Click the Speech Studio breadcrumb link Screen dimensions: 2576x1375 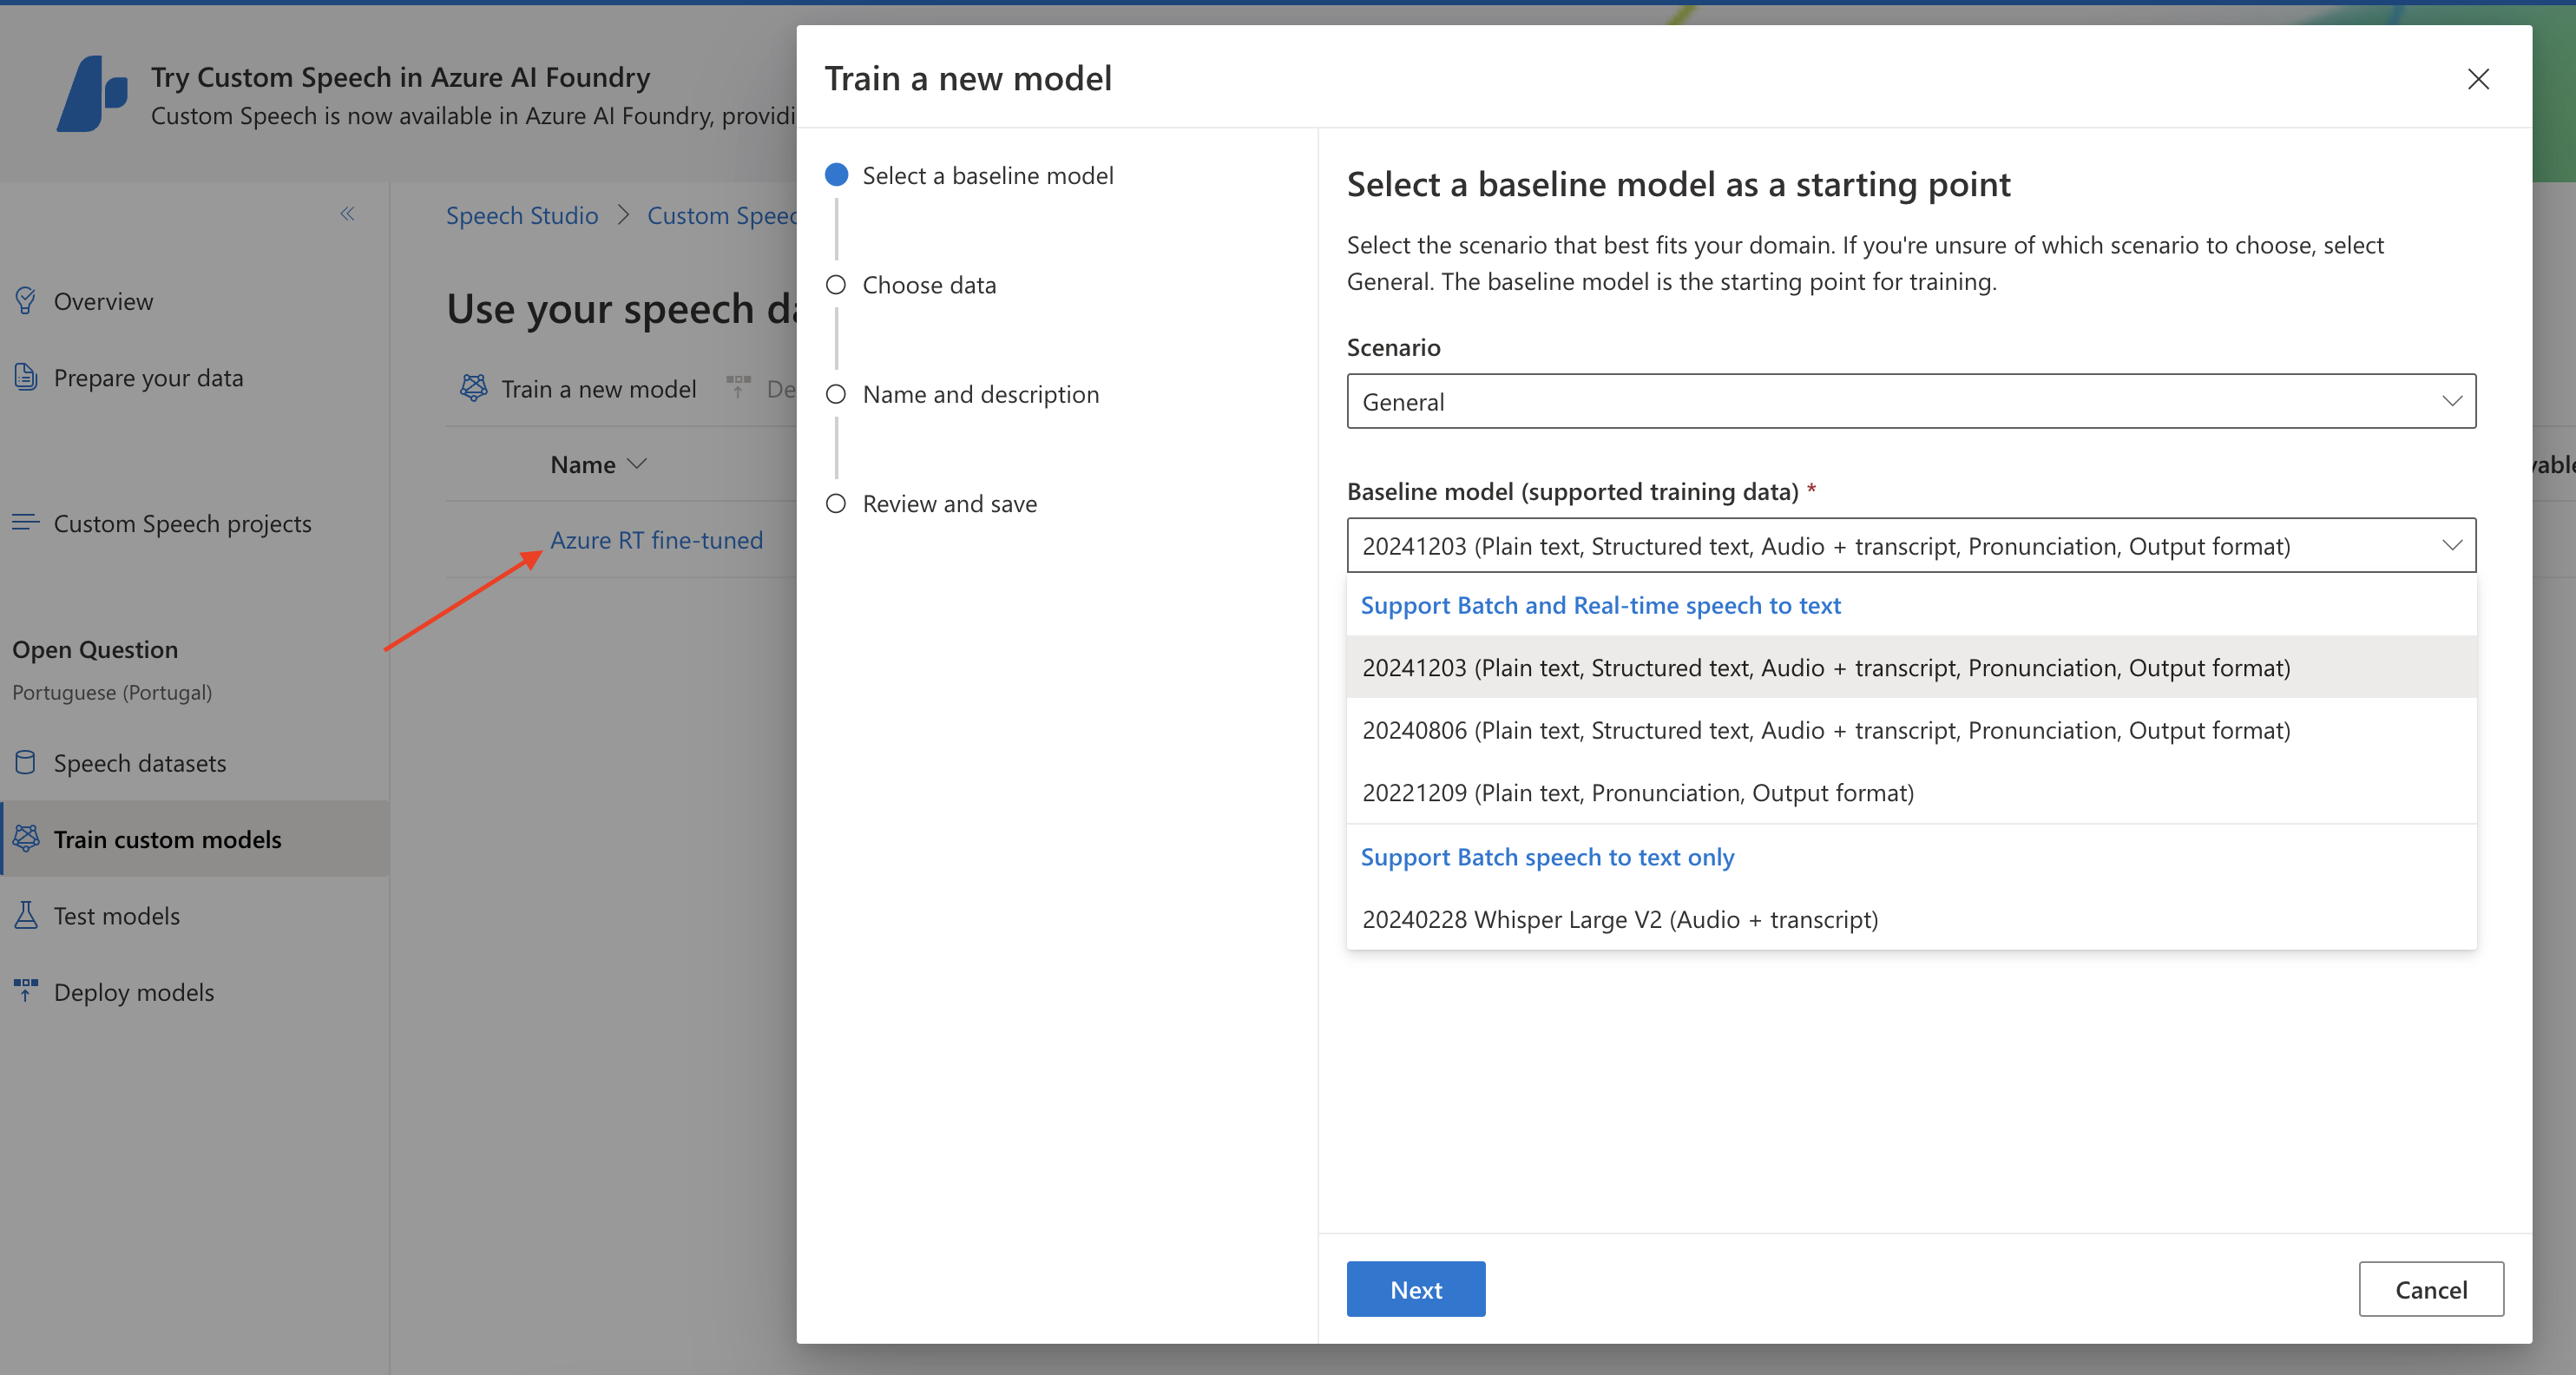[x=522, y=215]
